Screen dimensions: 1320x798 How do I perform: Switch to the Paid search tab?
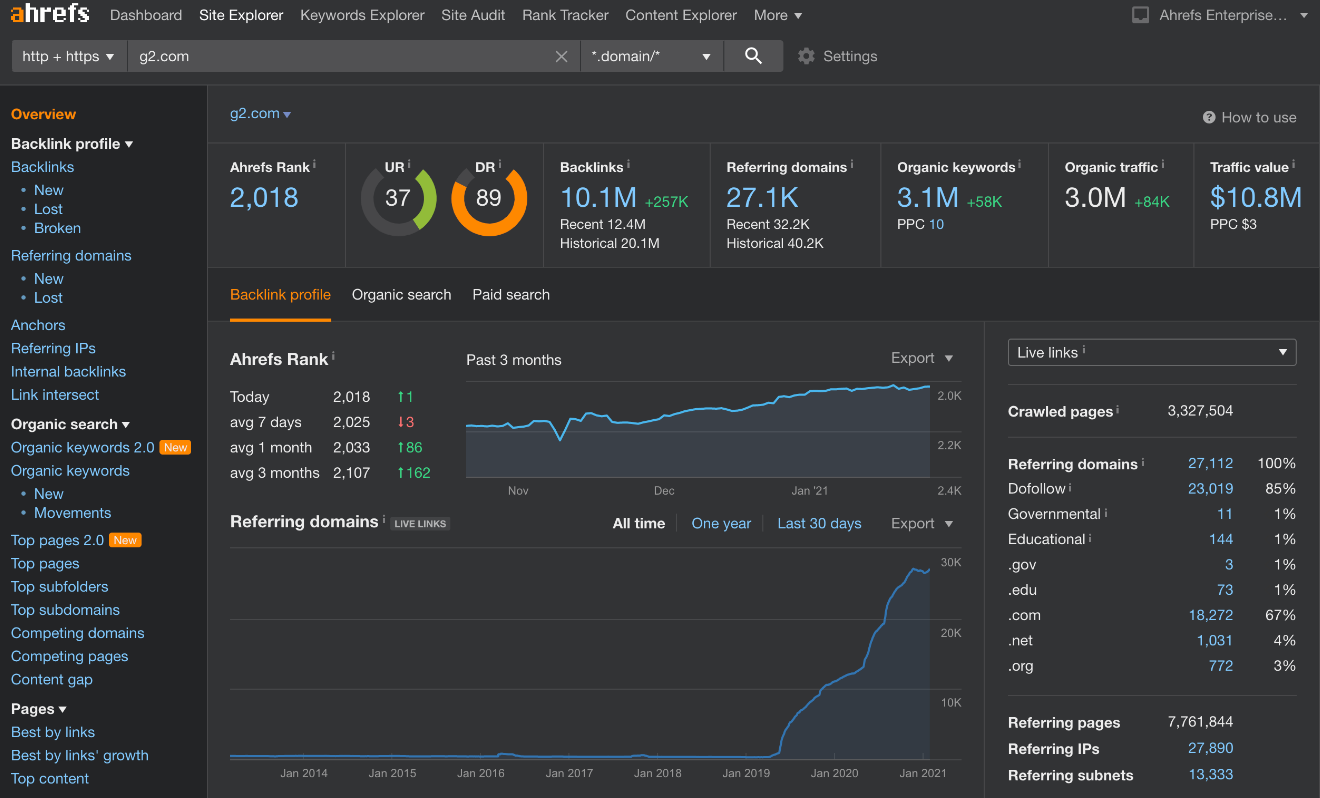click(511, 295)
